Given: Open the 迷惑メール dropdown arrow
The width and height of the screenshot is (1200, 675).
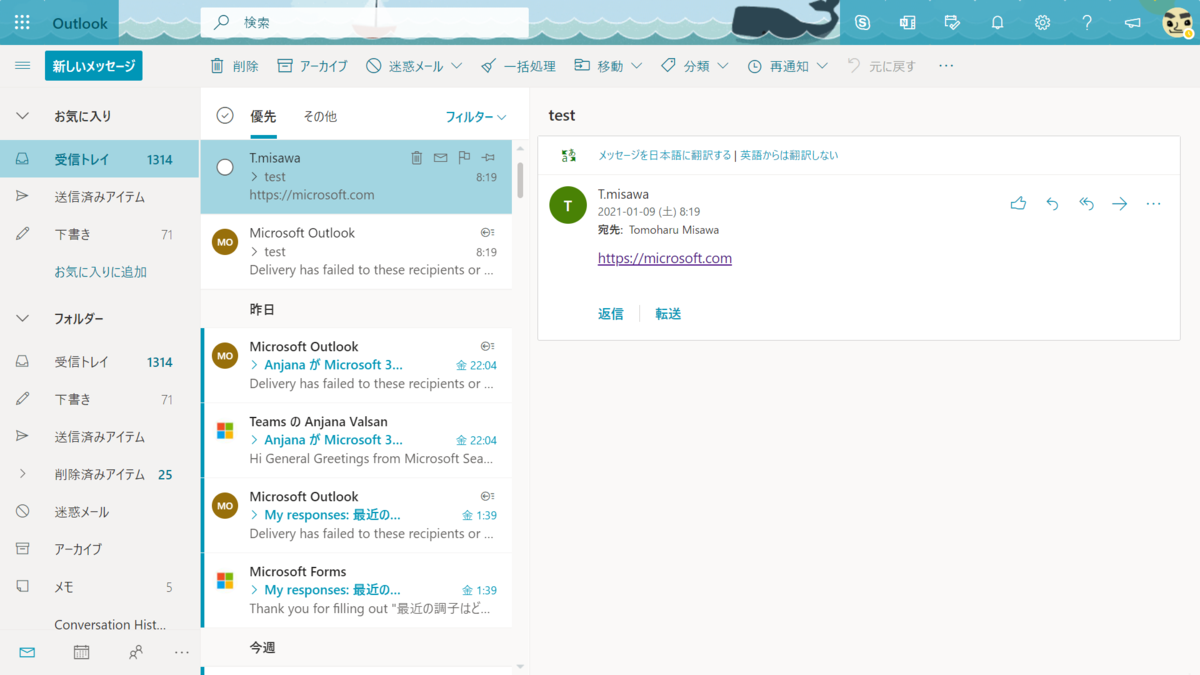Looking at the screenshot, I should click(456, 66).
